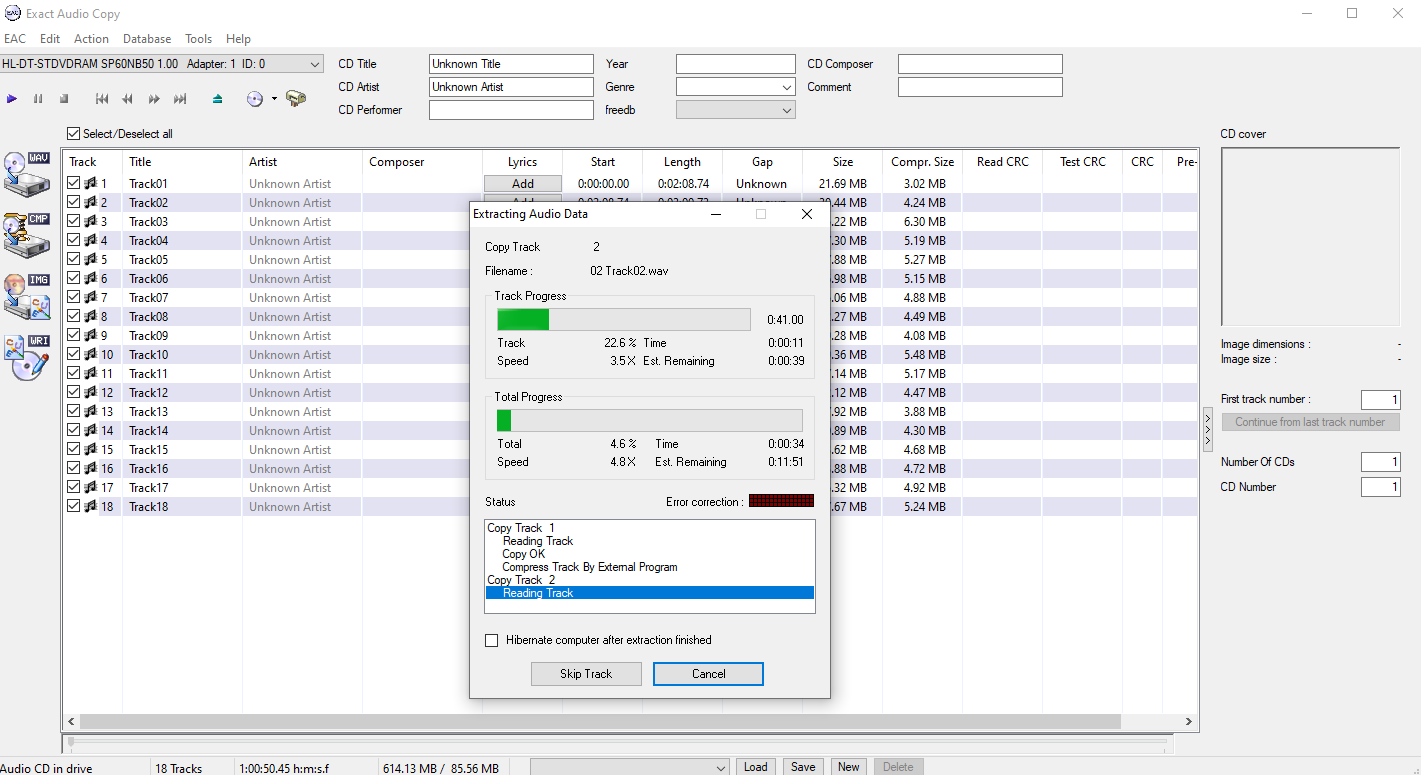The height and width of the screenshot is (775, 1421).
Task: Uncheck the Track14 checkbox
Action: click(x=73, y=431)
